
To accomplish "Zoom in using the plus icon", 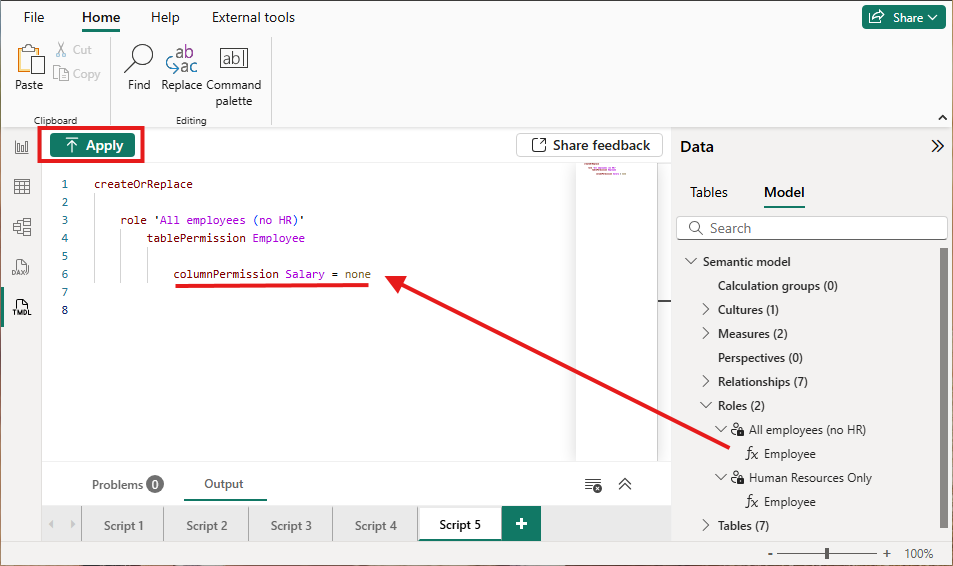I will tap(887, 554).
